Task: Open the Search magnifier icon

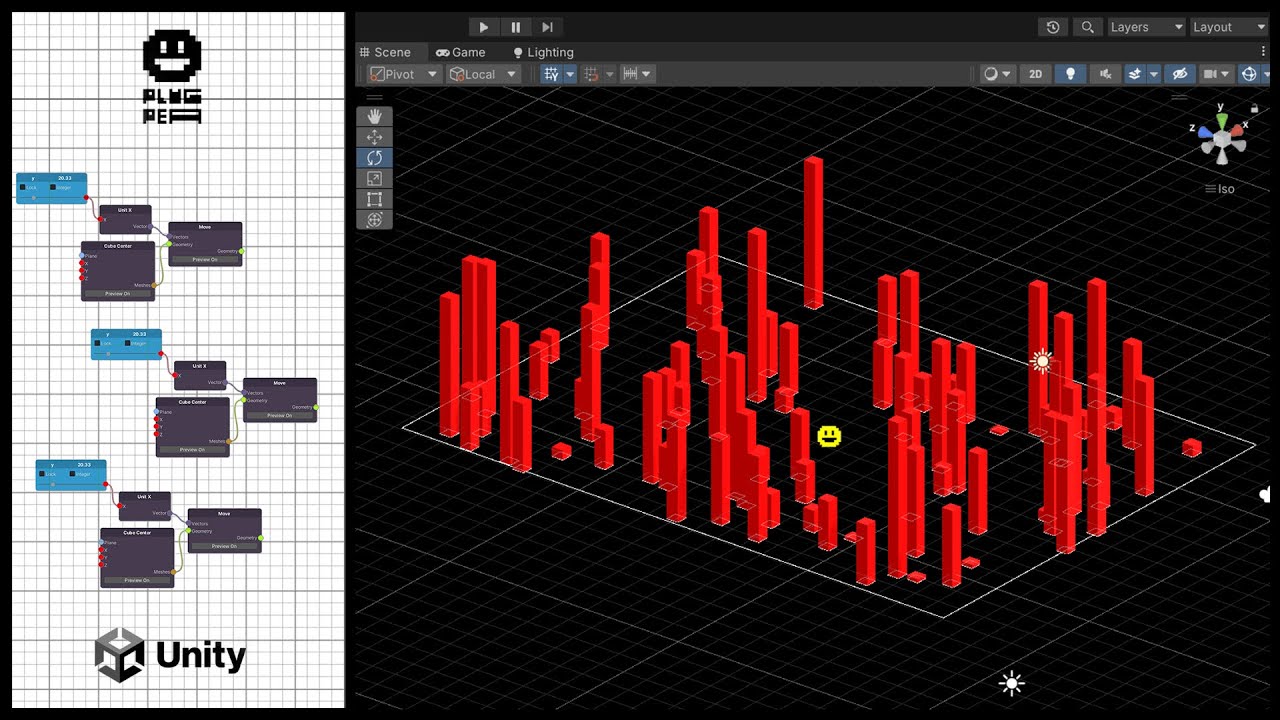Action: coord(1088,27)
